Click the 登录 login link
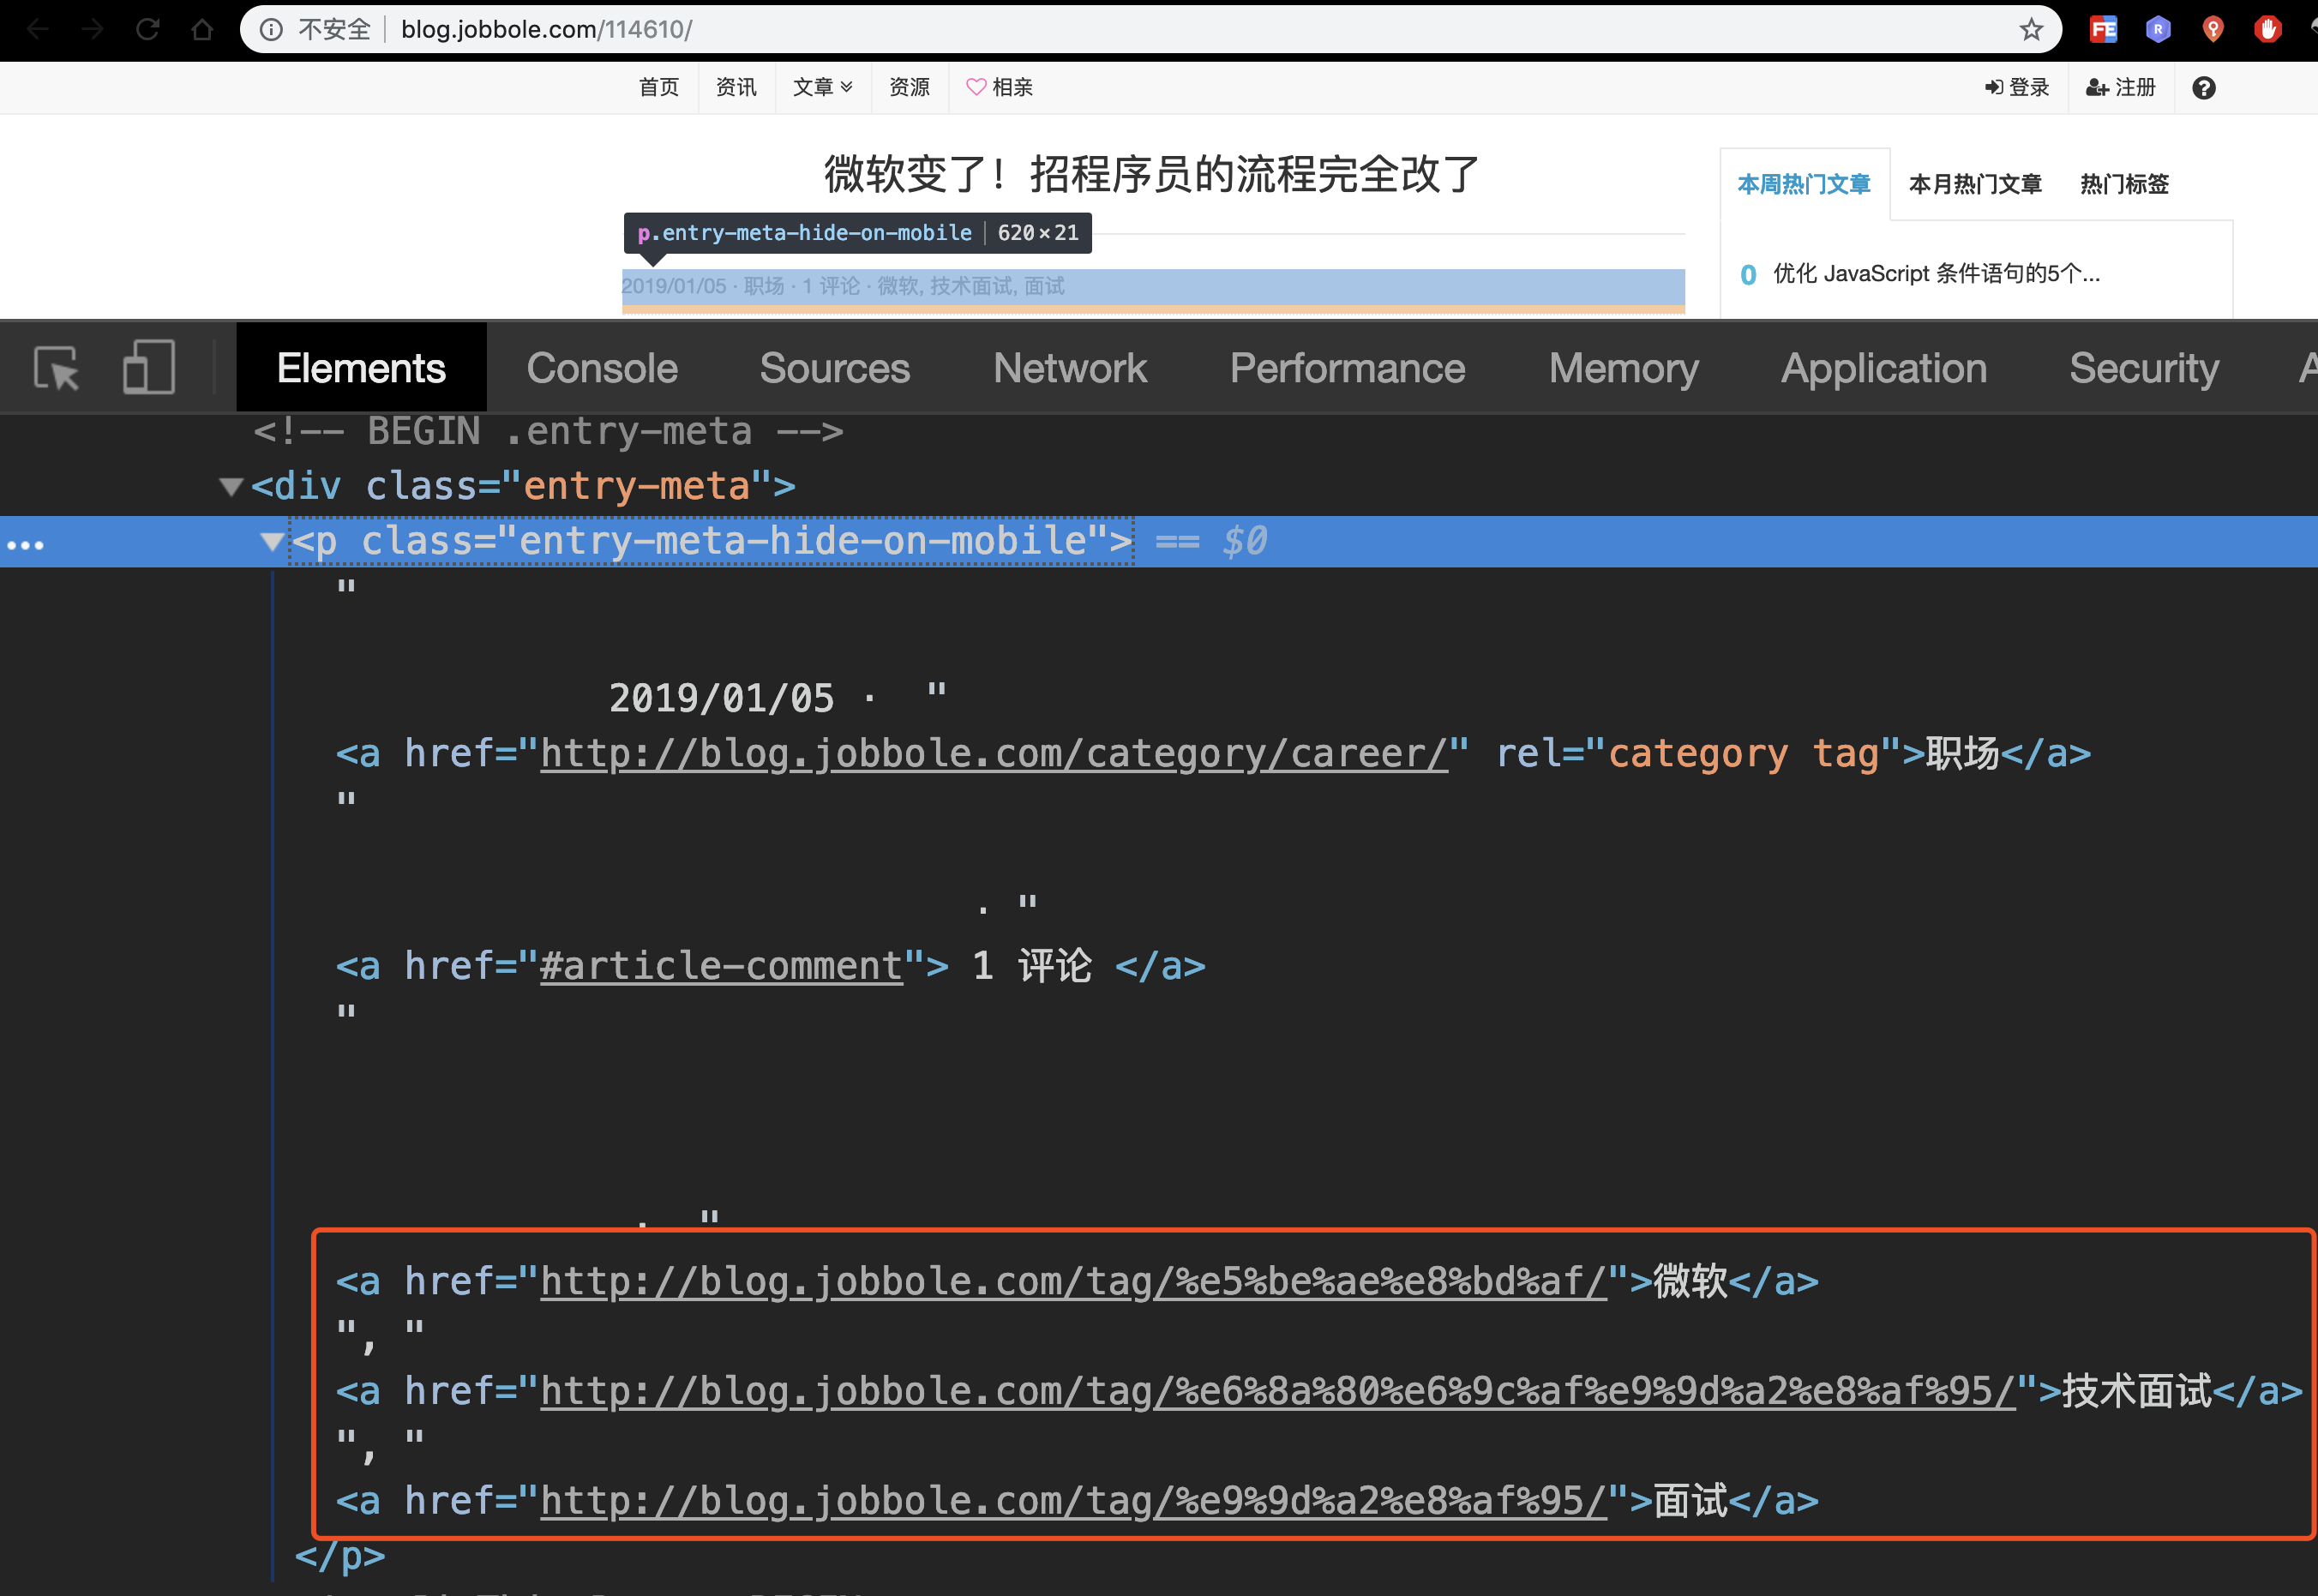 2017,88
